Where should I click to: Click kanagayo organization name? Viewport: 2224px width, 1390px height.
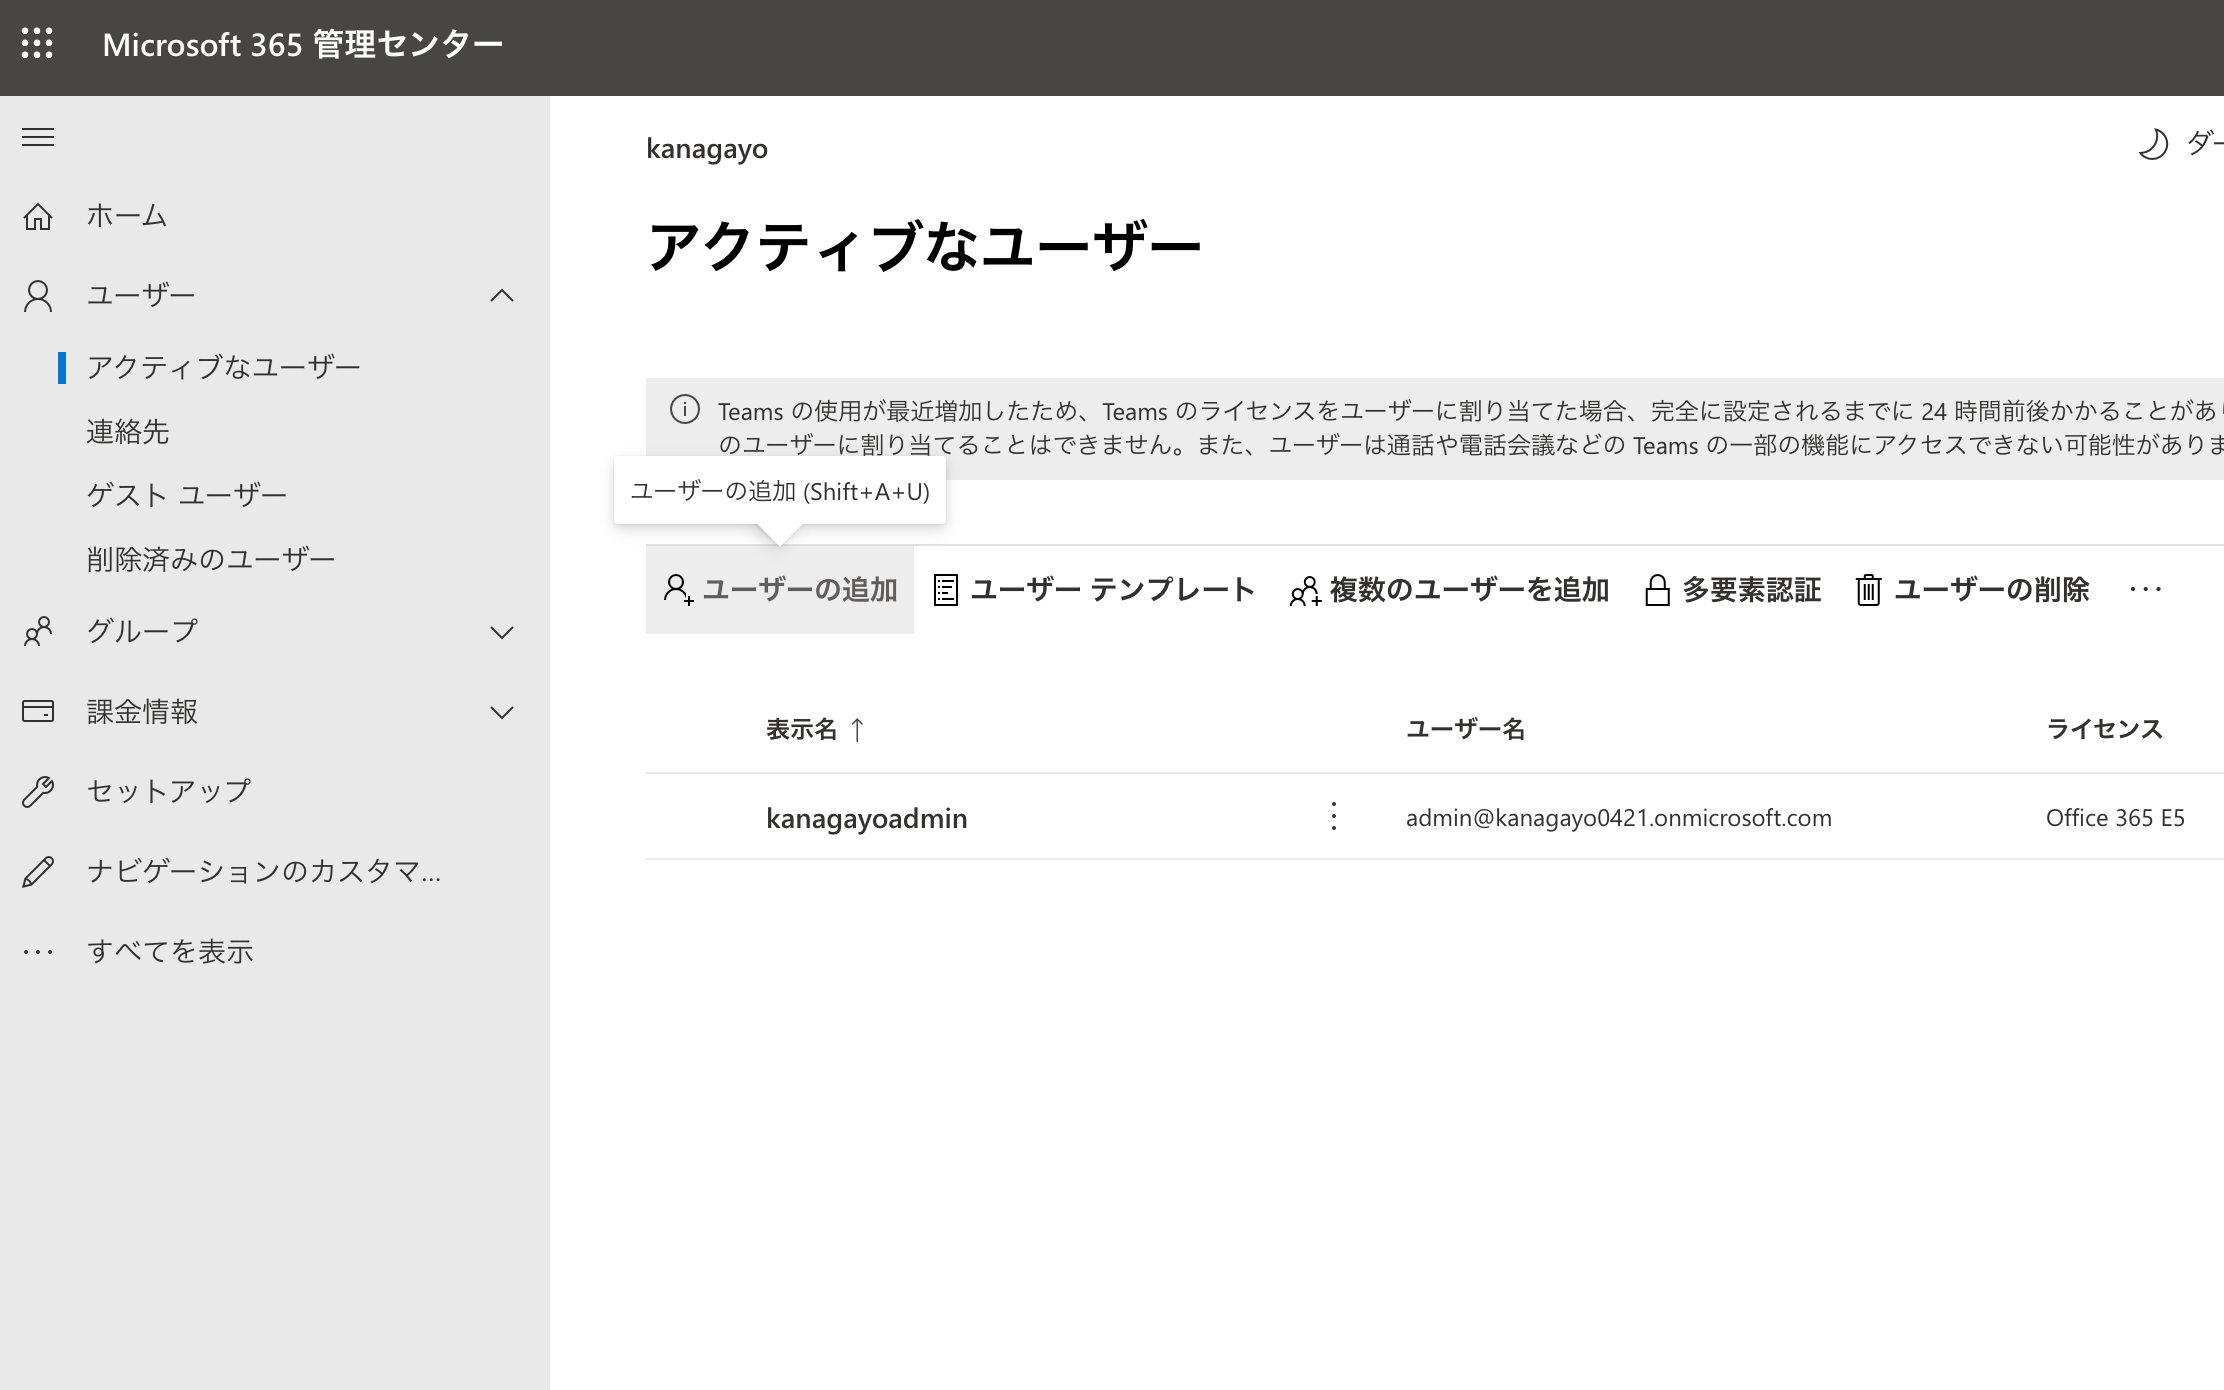(707, 149)
